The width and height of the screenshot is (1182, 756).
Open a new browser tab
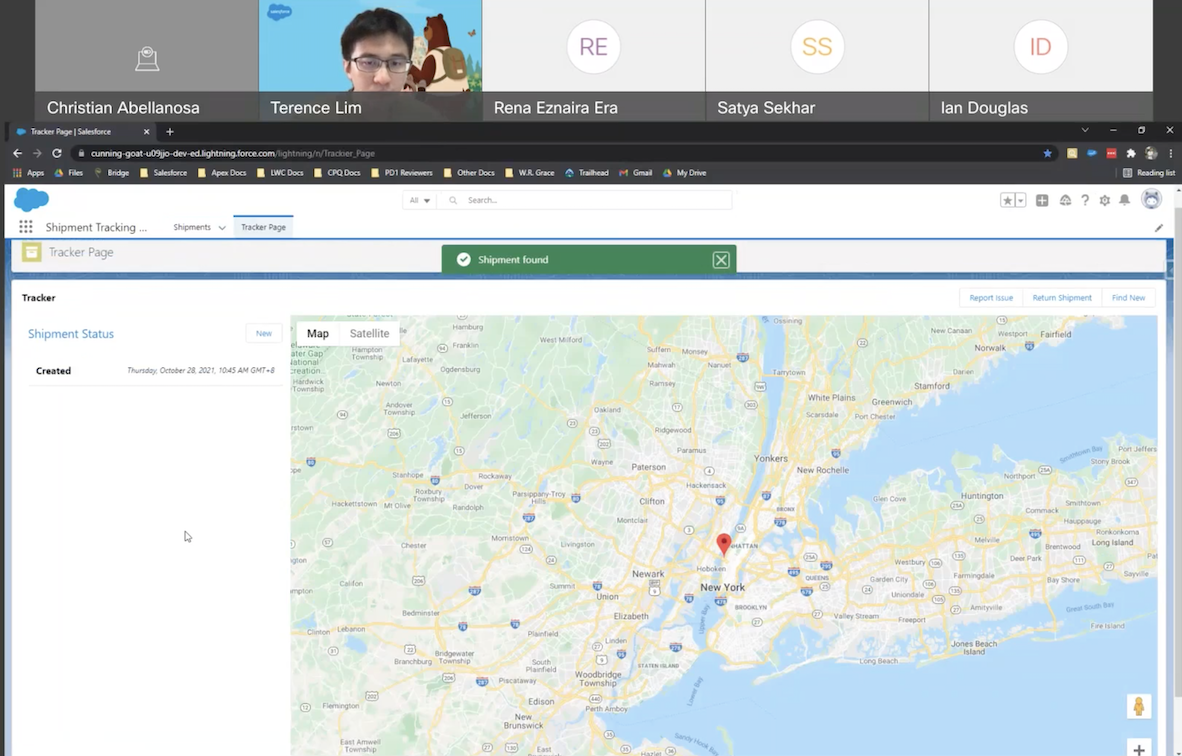pyautogui.click(x=170, y=131)
